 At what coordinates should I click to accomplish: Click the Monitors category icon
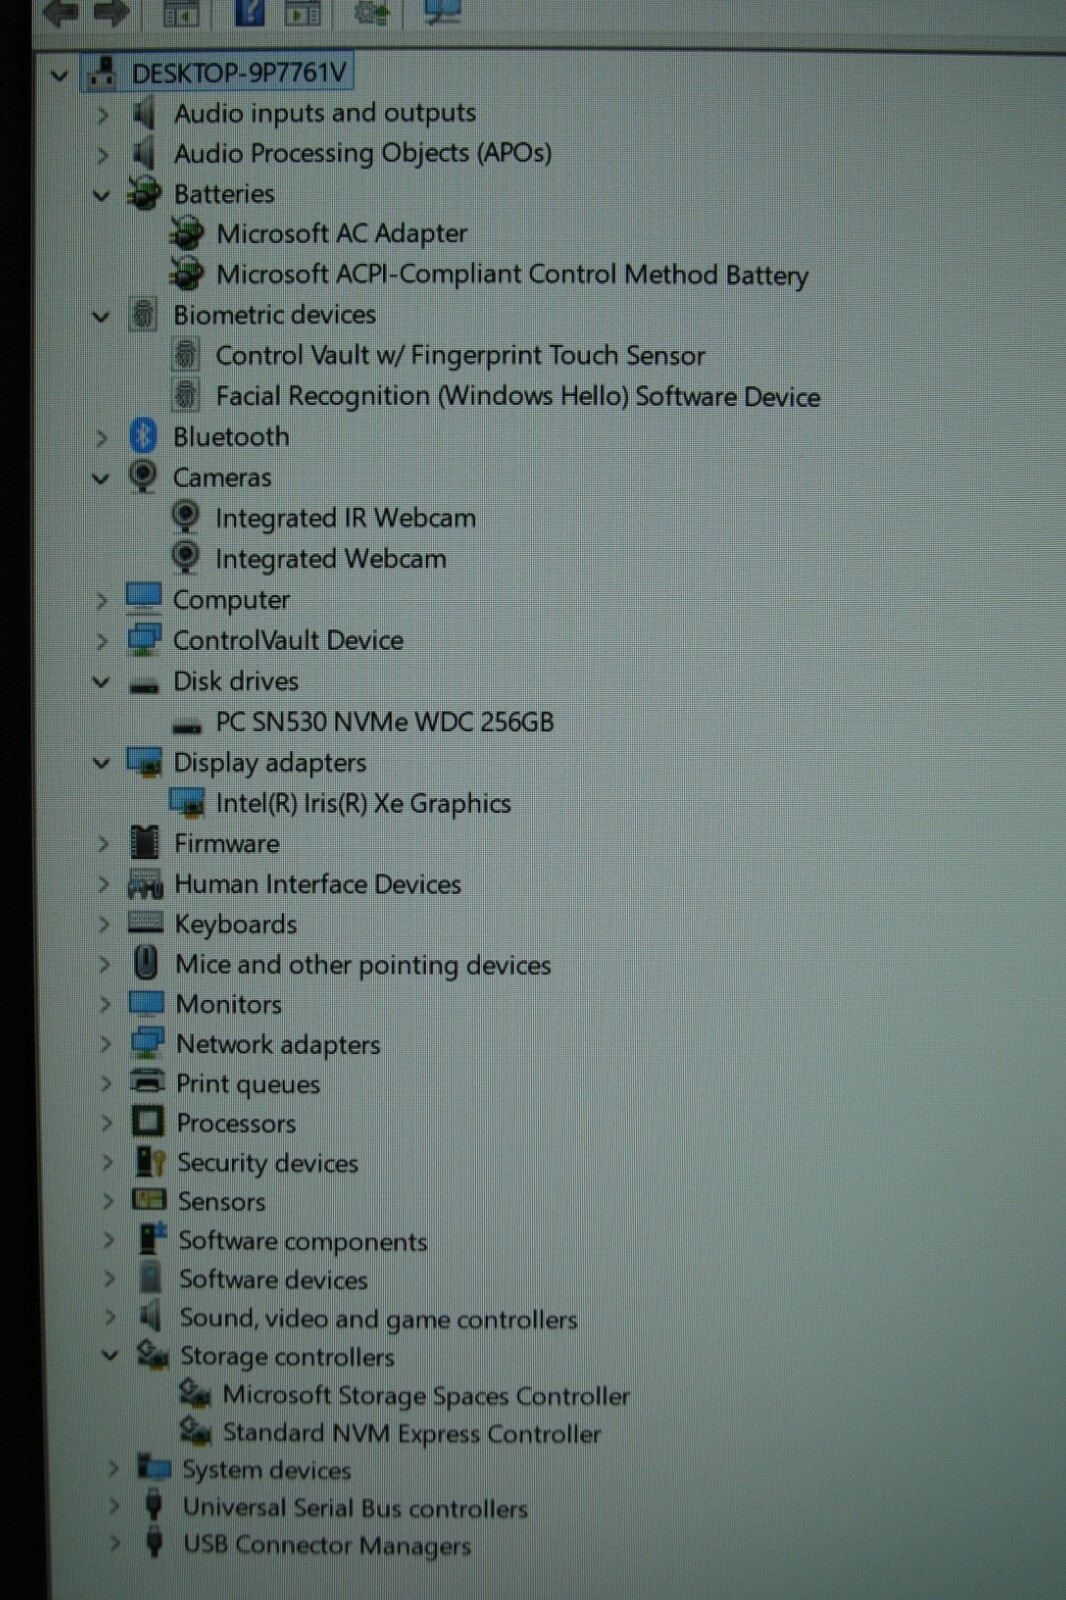point(146,1003)
